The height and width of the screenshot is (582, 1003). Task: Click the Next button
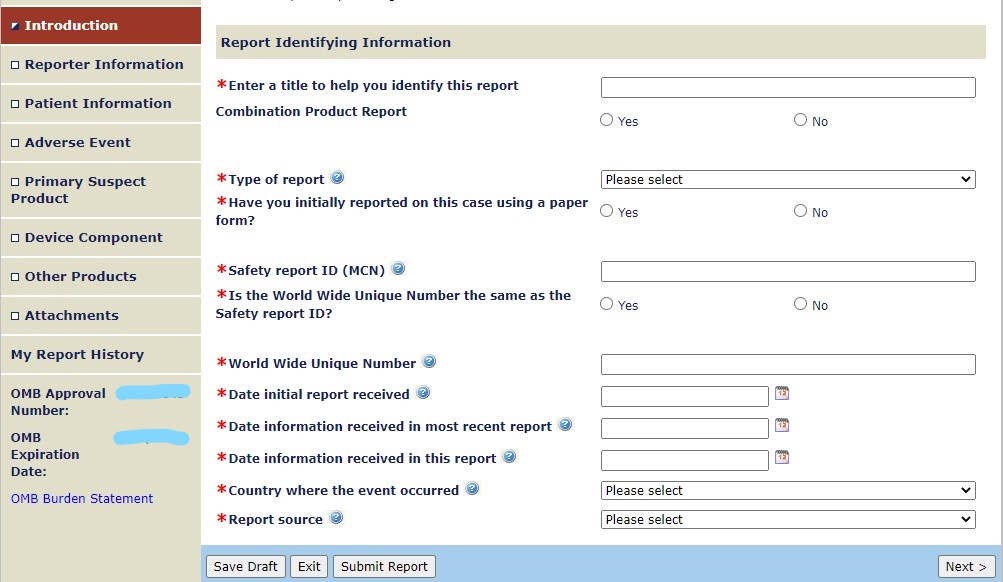966,566
